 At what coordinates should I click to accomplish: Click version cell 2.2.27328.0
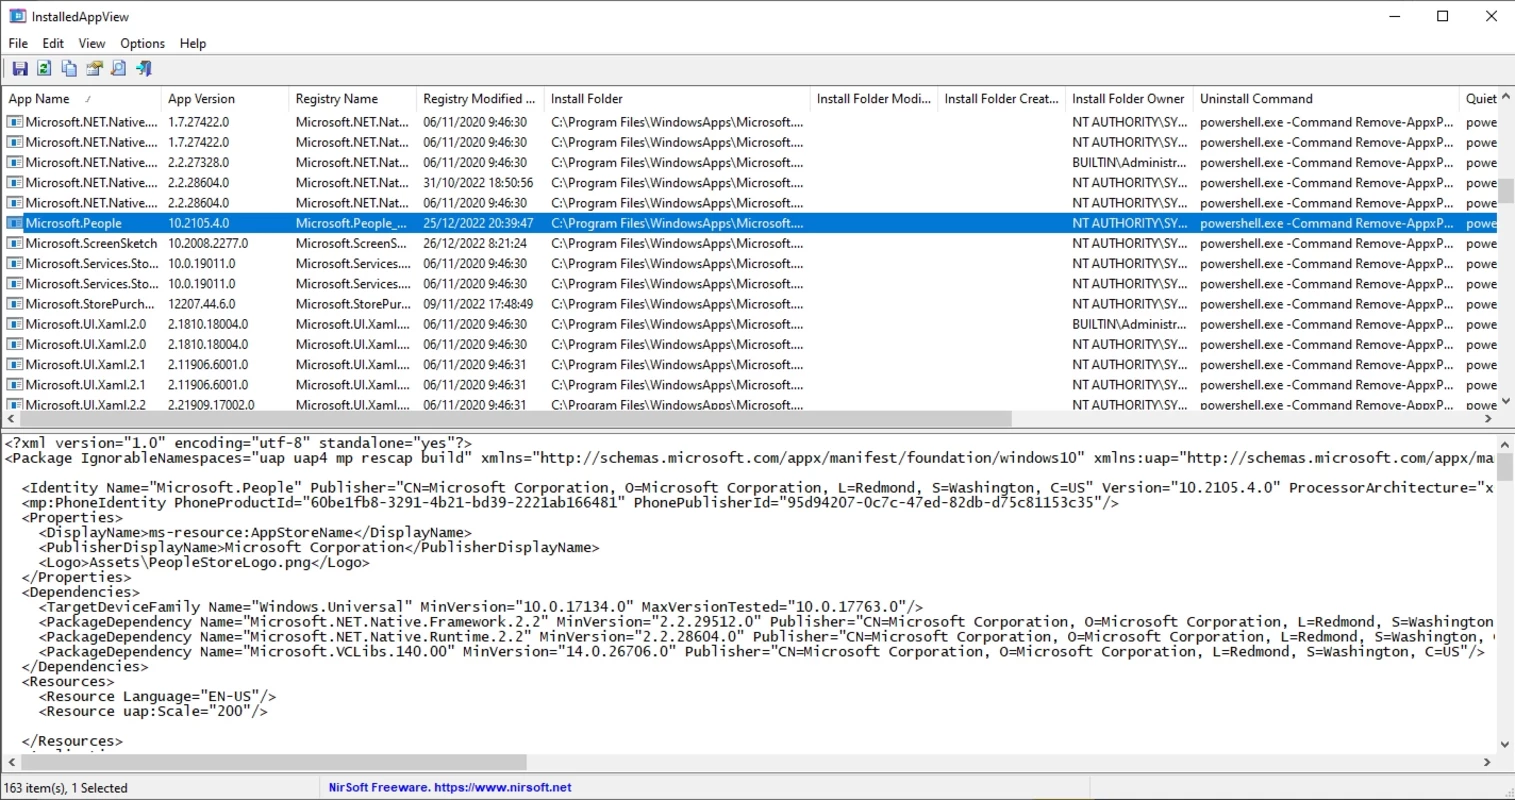pyautogui.click(x=198, y=162)
